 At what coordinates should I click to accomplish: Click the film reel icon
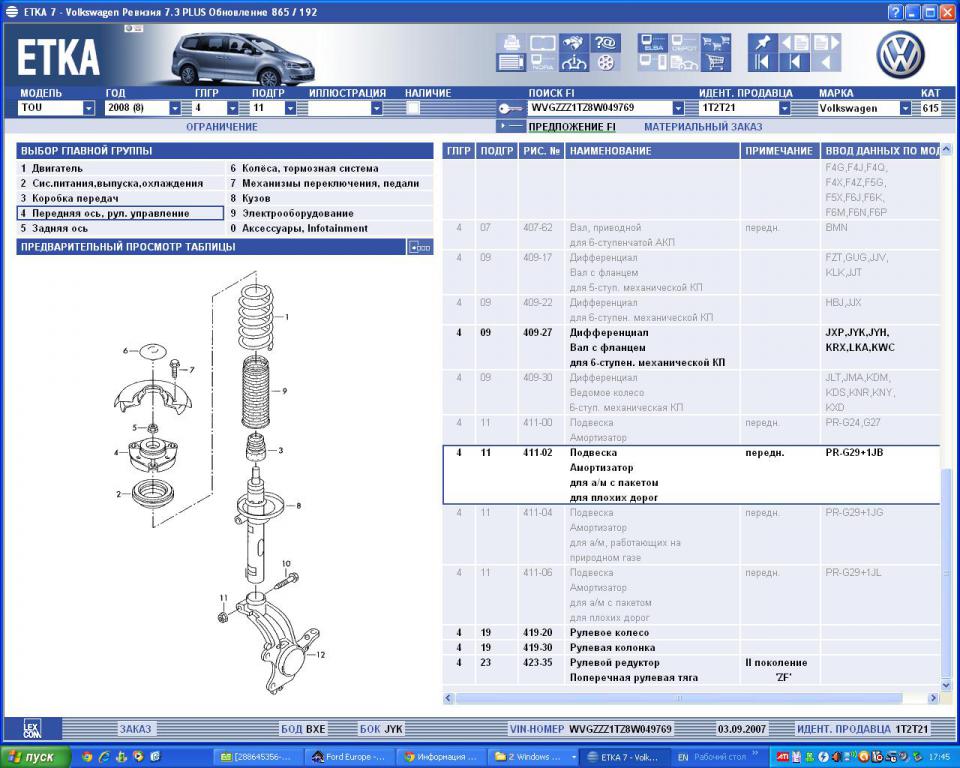[605, 62]
